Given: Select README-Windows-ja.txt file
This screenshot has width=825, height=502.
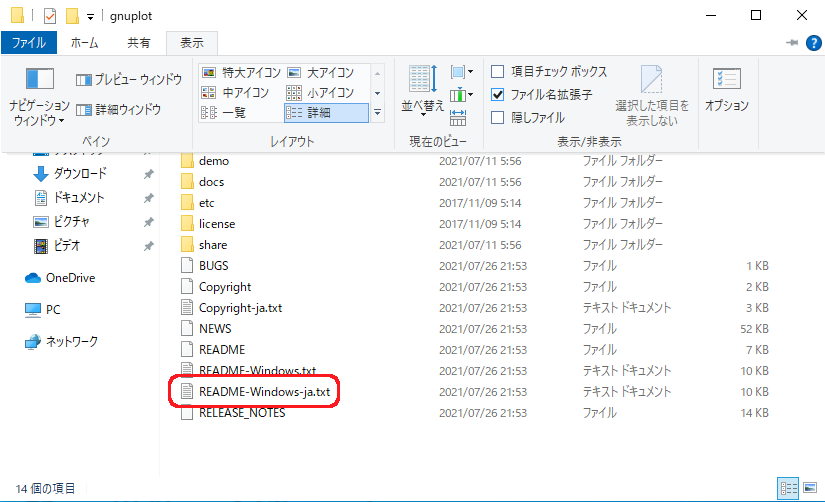Looking at the screenshot, I should tap(264, 392).
